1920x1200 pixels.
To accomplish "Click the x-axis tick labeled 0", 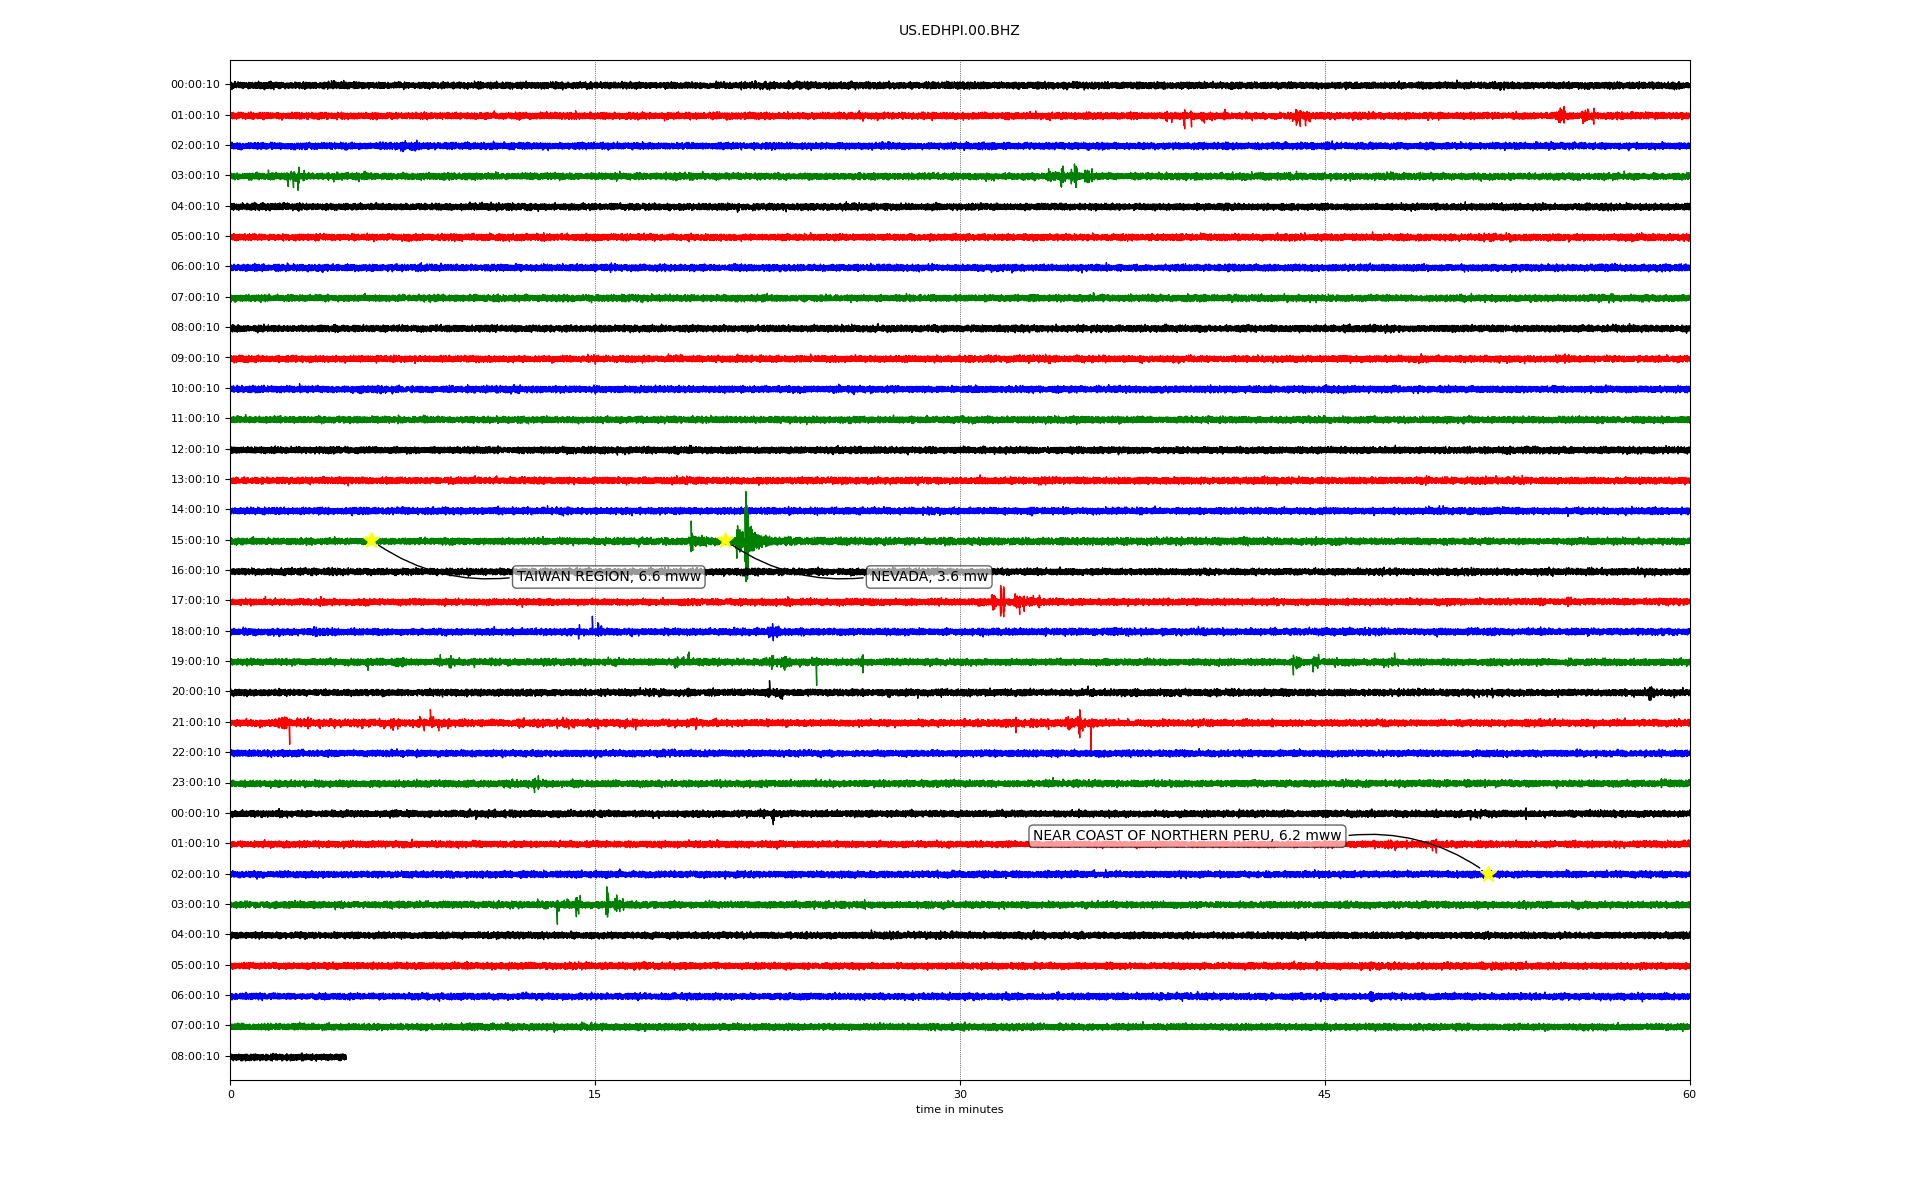I will pyautogui.click(x=231, y=1094).
